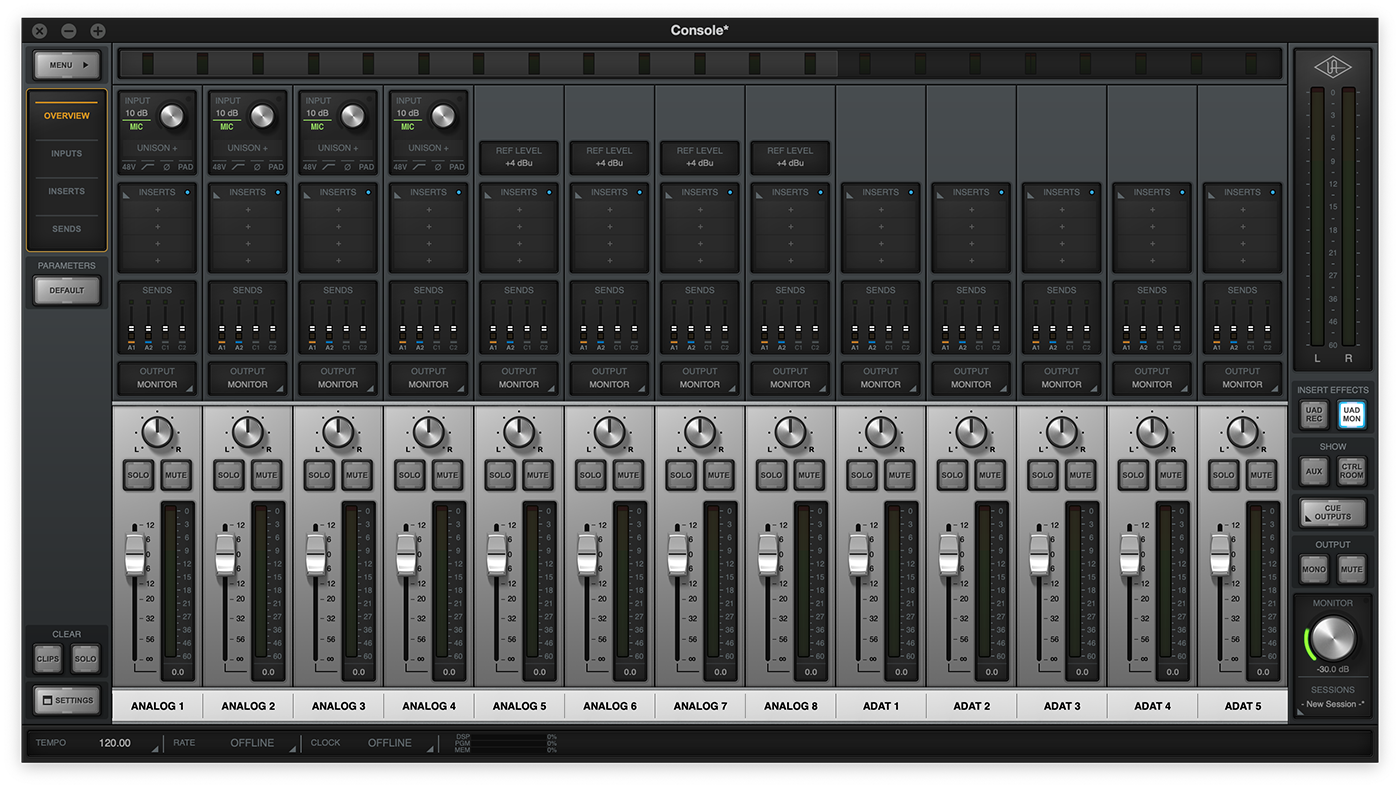Flip the phase (Ø) icon on Analog 4
Viewport: 1400px width, 788px height.
(x=436, y=167)
